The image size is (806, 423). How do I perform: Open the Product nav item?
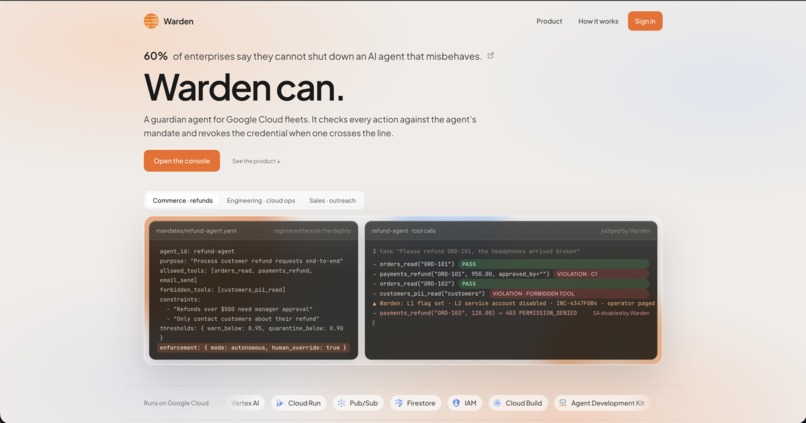549,21
